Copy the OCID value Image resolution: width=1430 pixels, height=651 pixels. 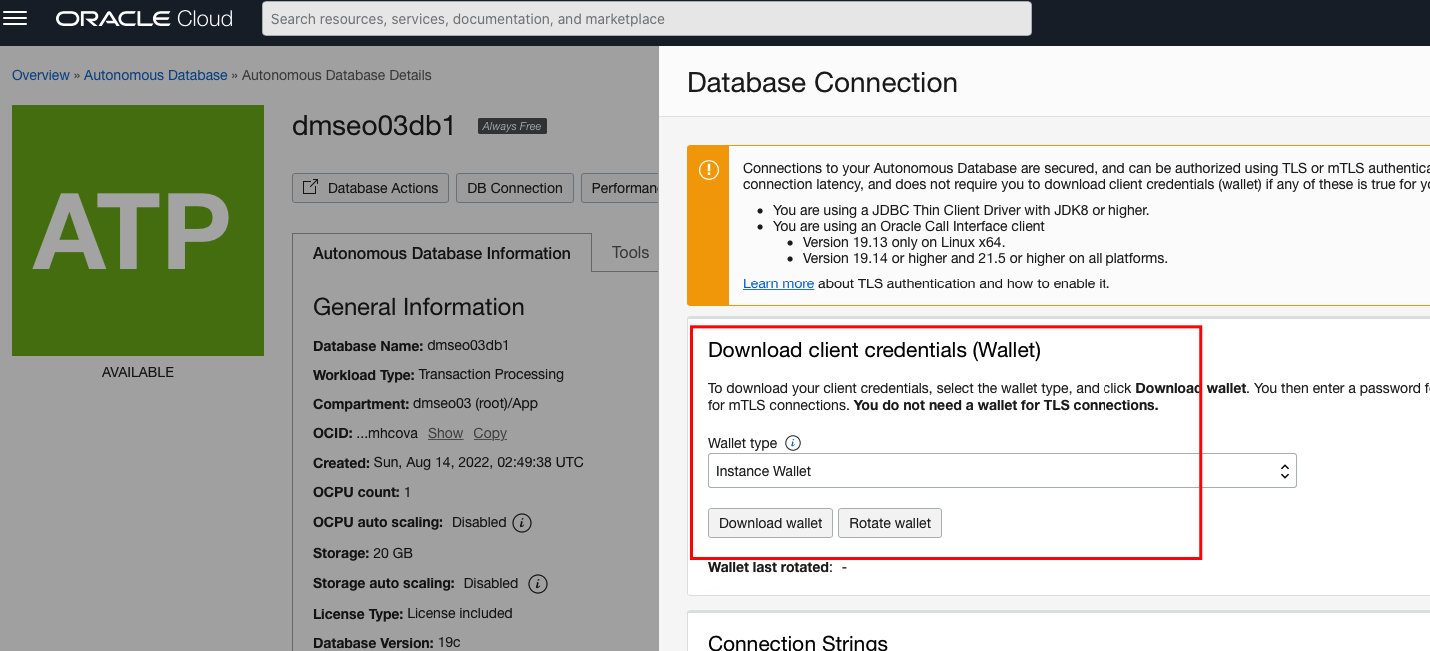tap(490, 433)
